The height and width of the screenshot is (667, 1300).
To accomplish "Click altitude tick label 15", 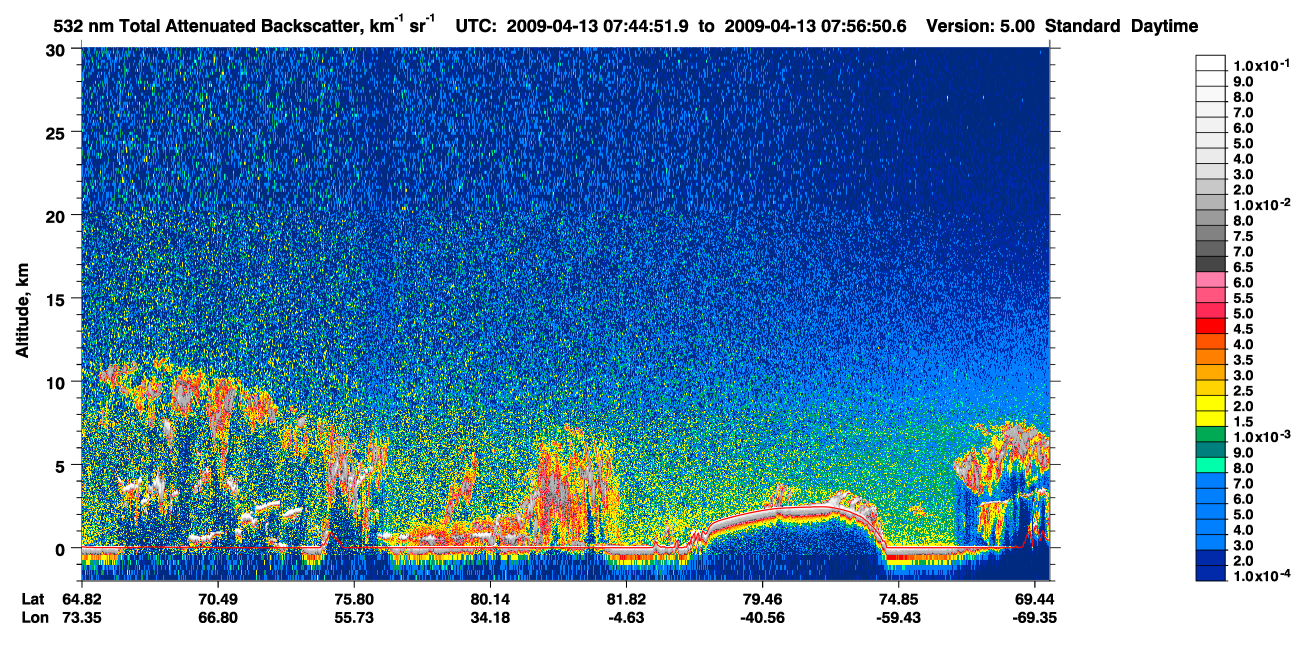I will click(x=57, y=298).
